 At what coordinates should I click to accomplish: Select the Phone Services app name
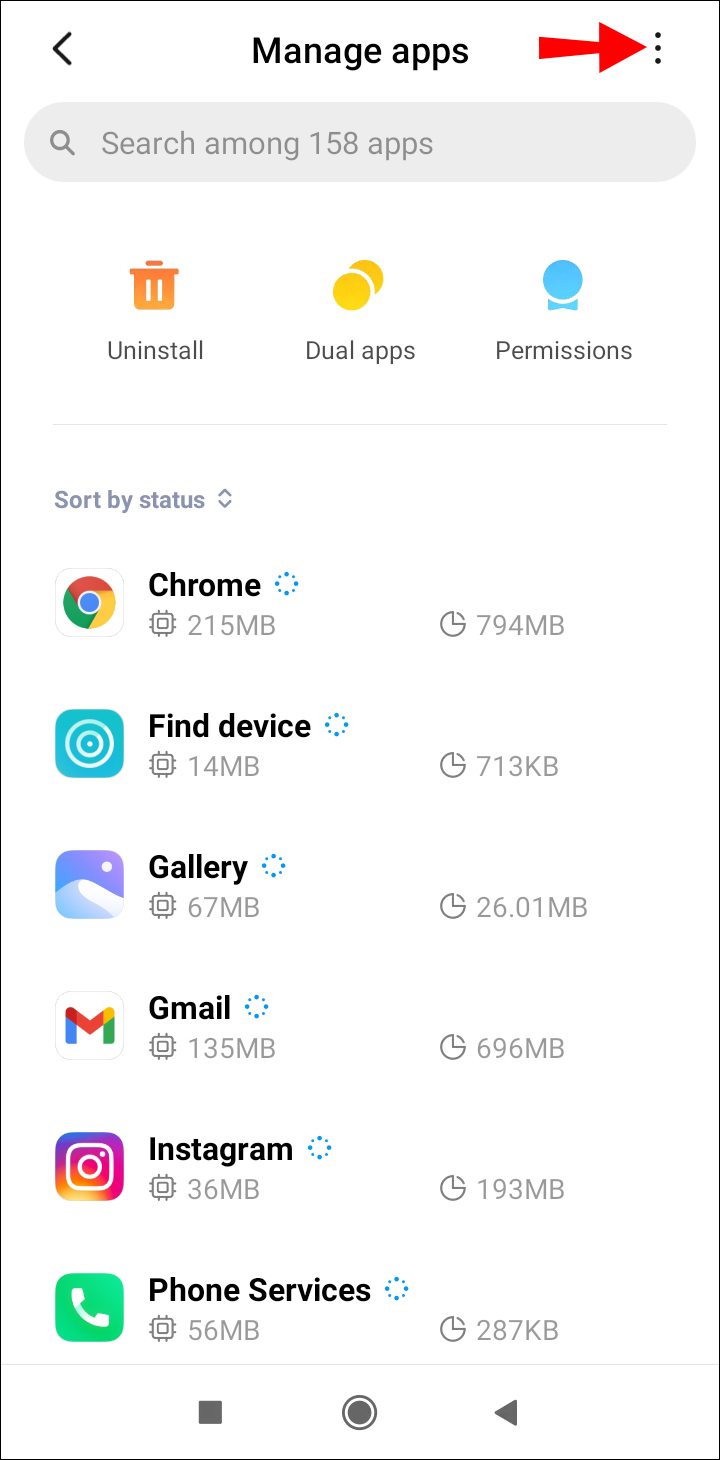(x=259, y=1291)
